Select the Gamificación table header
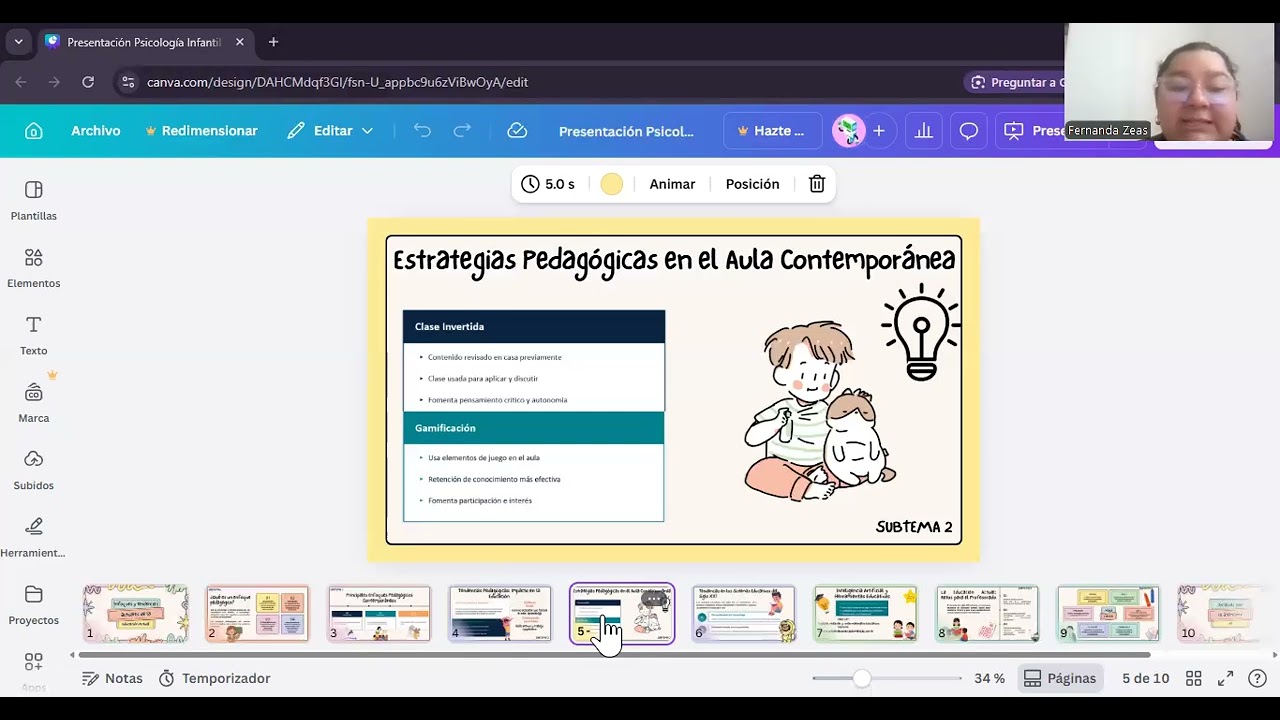1280x720 pixels. (x=534, y=428)
